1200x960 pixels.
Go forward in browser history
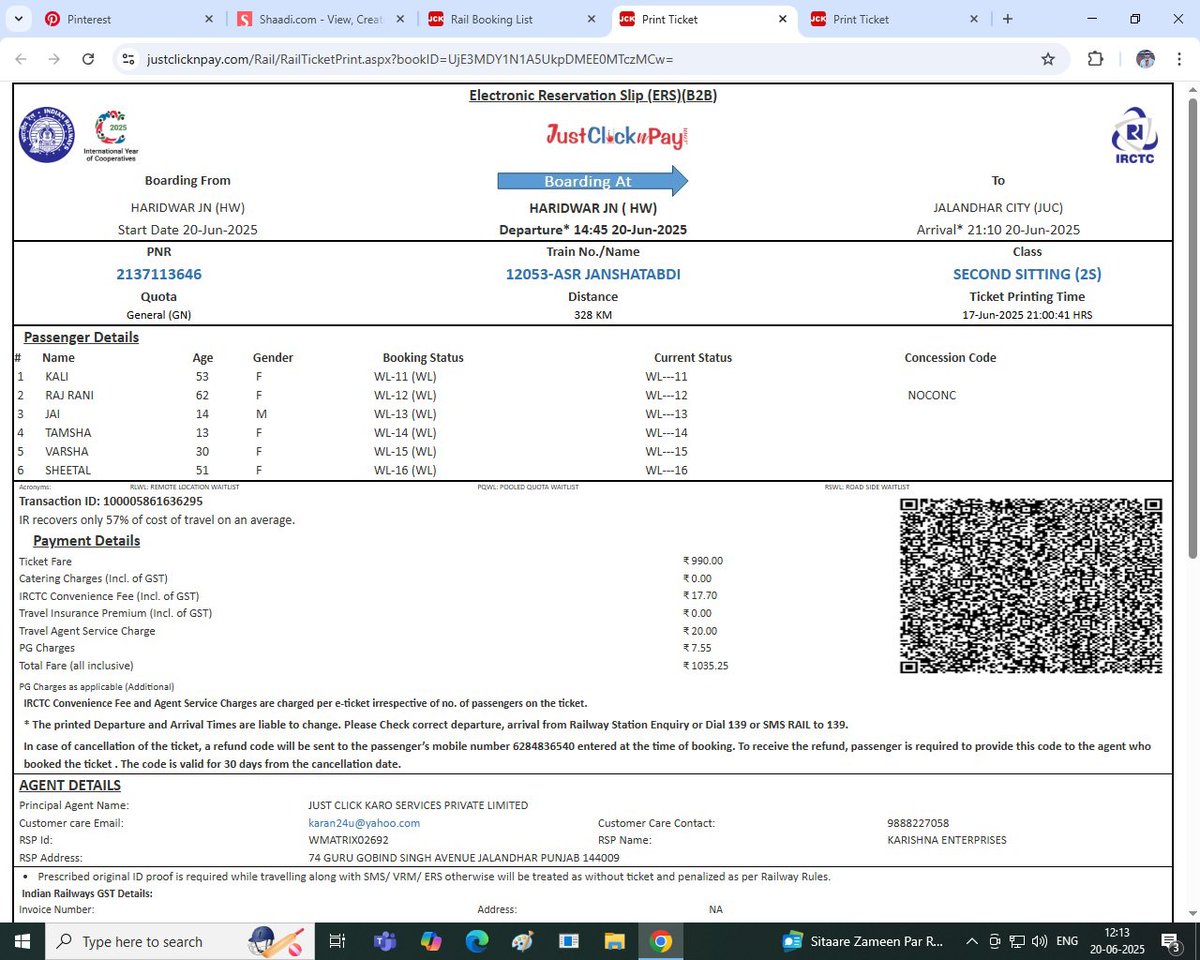(x=55, y=59)
